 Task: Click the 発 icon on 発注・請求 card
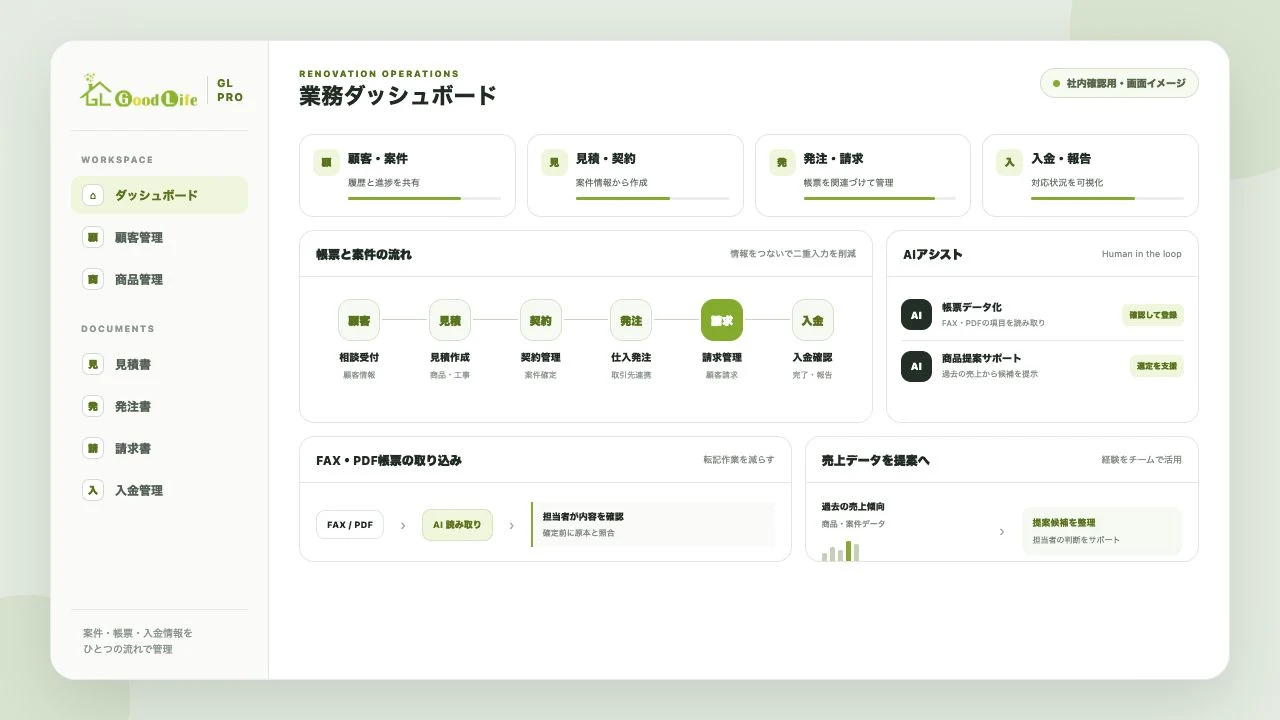[x=782, y=162]
